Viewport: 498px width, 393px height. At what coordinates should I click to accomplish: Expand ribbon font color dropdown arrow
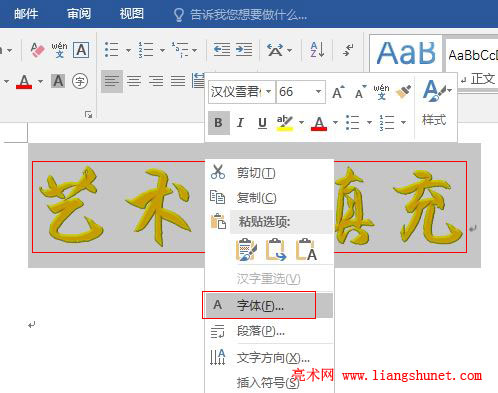(40, 81)
